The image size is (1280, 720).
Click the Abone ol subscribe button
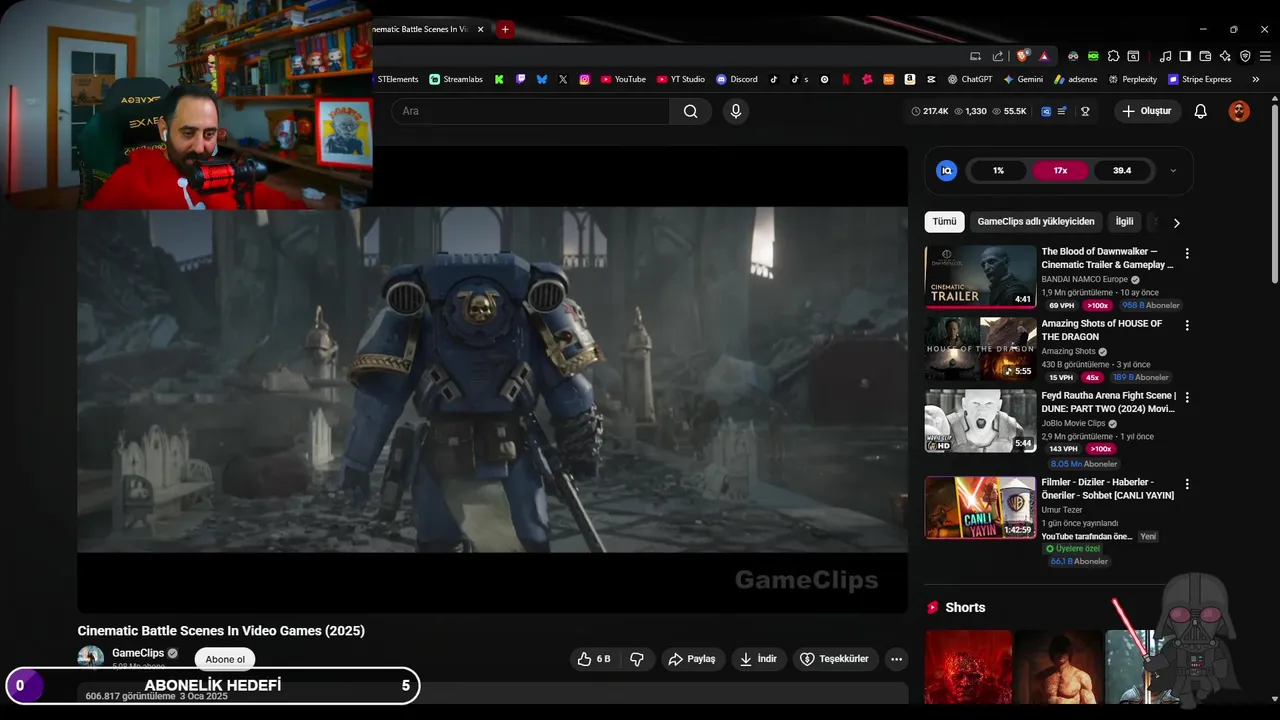pos(225,659)
